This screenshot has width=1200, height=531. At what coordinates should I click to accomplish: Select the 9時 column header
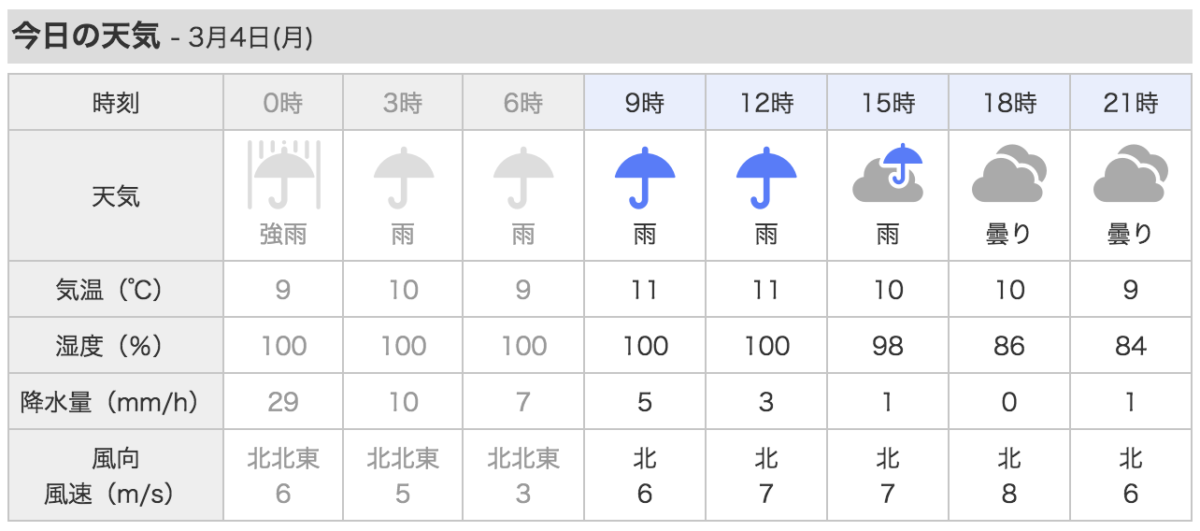tap(645, 102)
